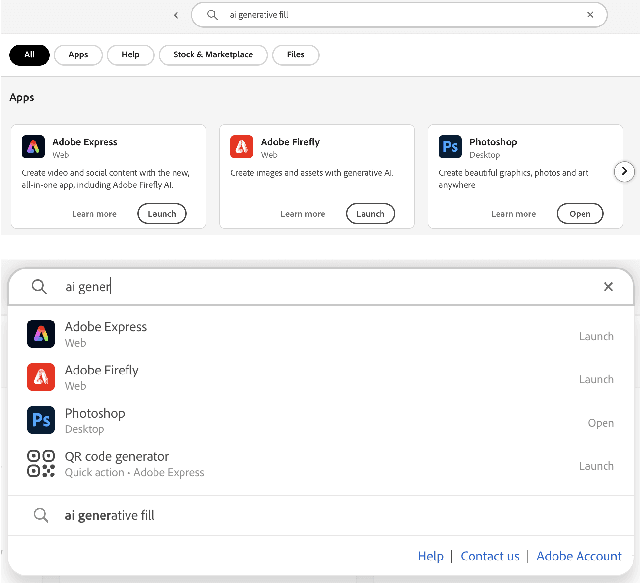The width and height of the screenshot is (640, 584).
Task: Switch to the Apps filter tab
Action: [78, 55]
